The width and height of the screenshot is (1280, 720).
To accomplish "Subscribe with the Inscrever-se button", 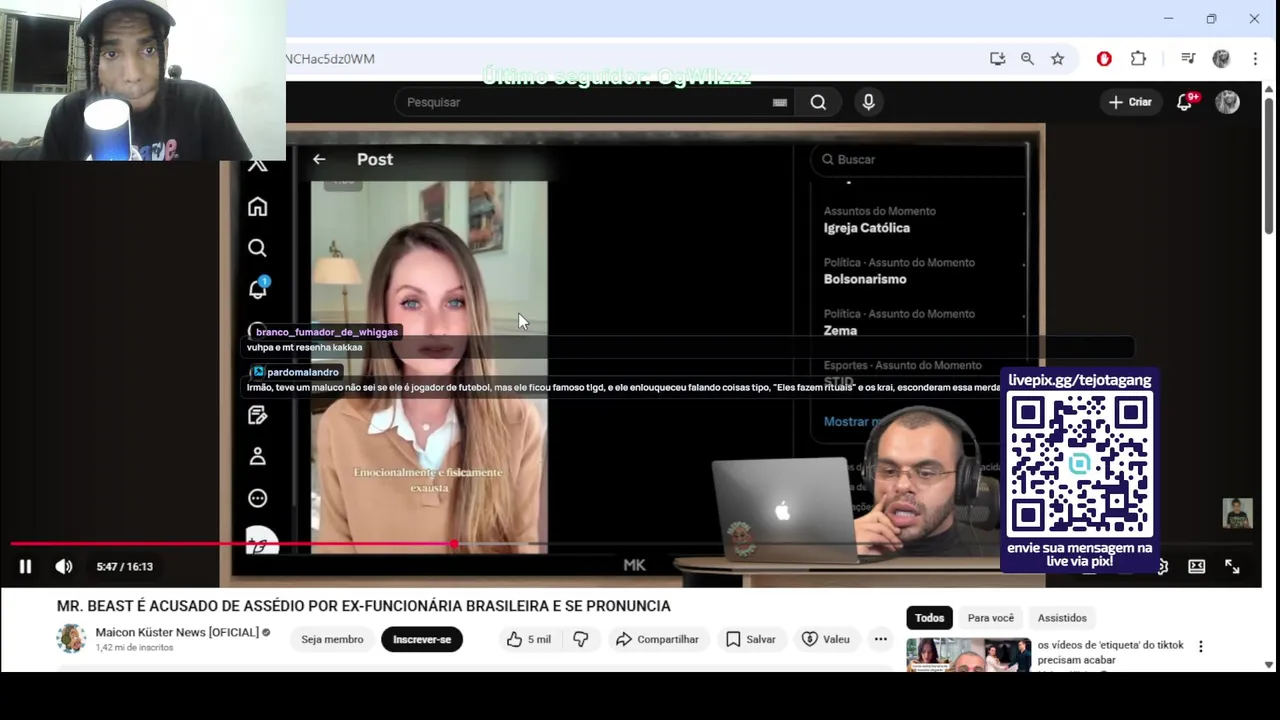I will click(x=422, y=639).
